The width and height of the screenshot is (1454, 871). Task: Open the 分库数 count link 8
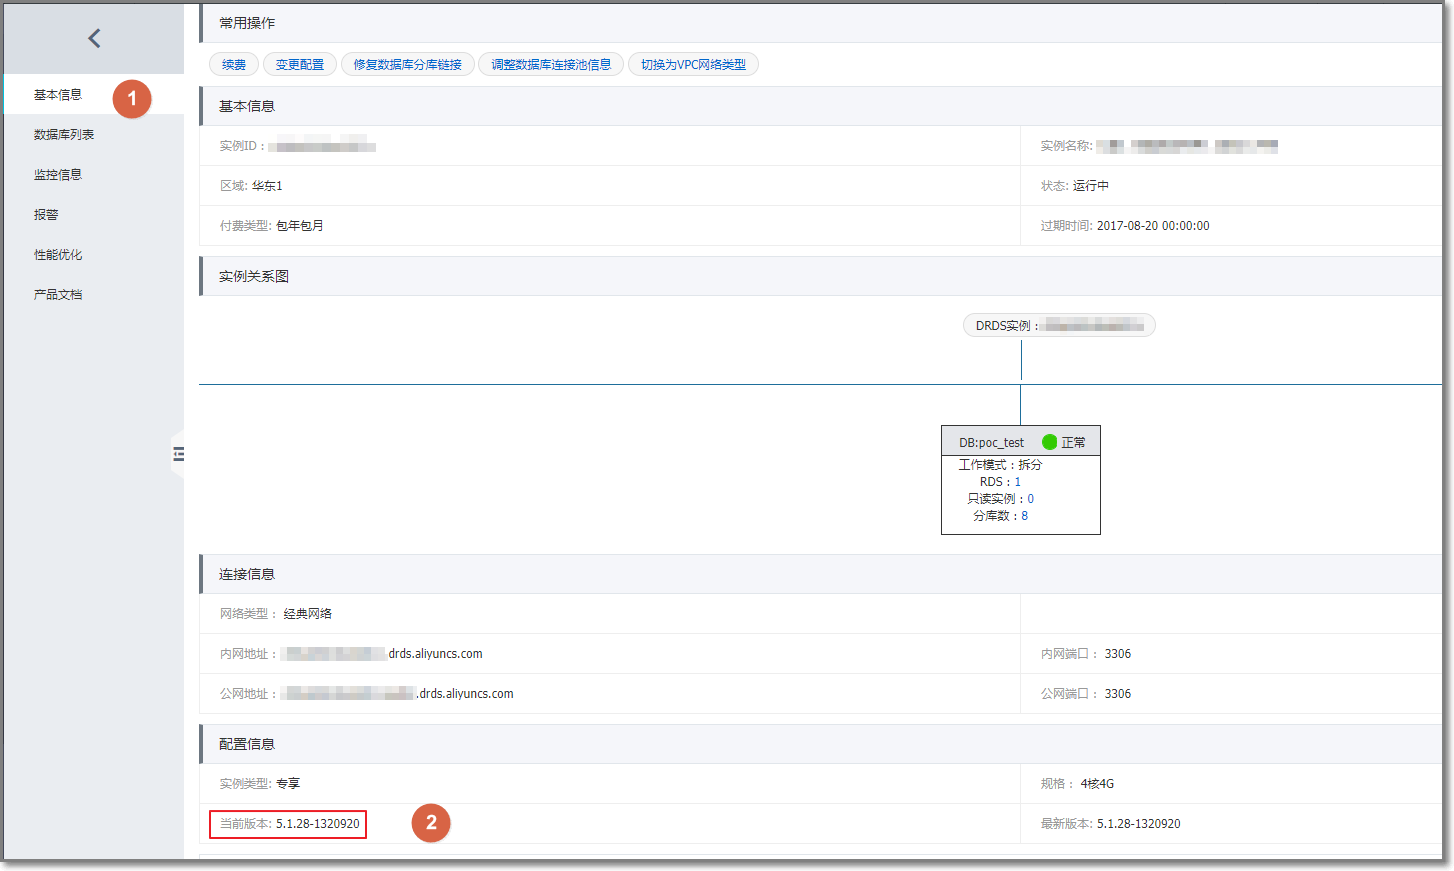click(x=1024, y=516)
